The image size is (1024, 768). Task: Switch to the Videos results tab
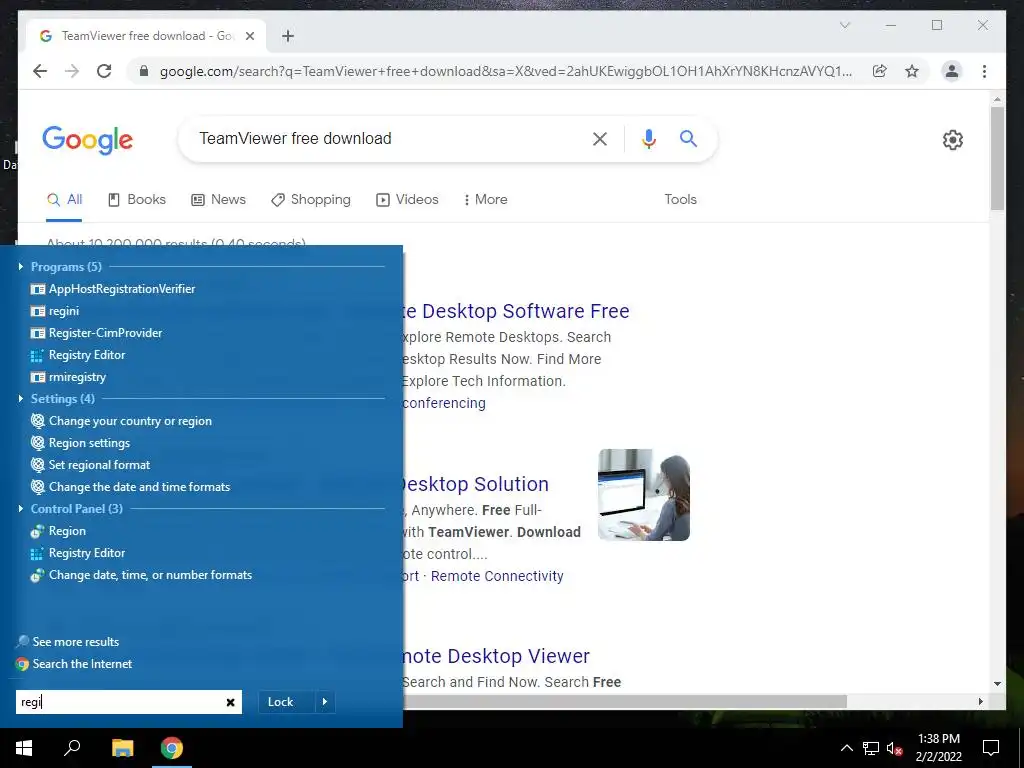[407, 200]
